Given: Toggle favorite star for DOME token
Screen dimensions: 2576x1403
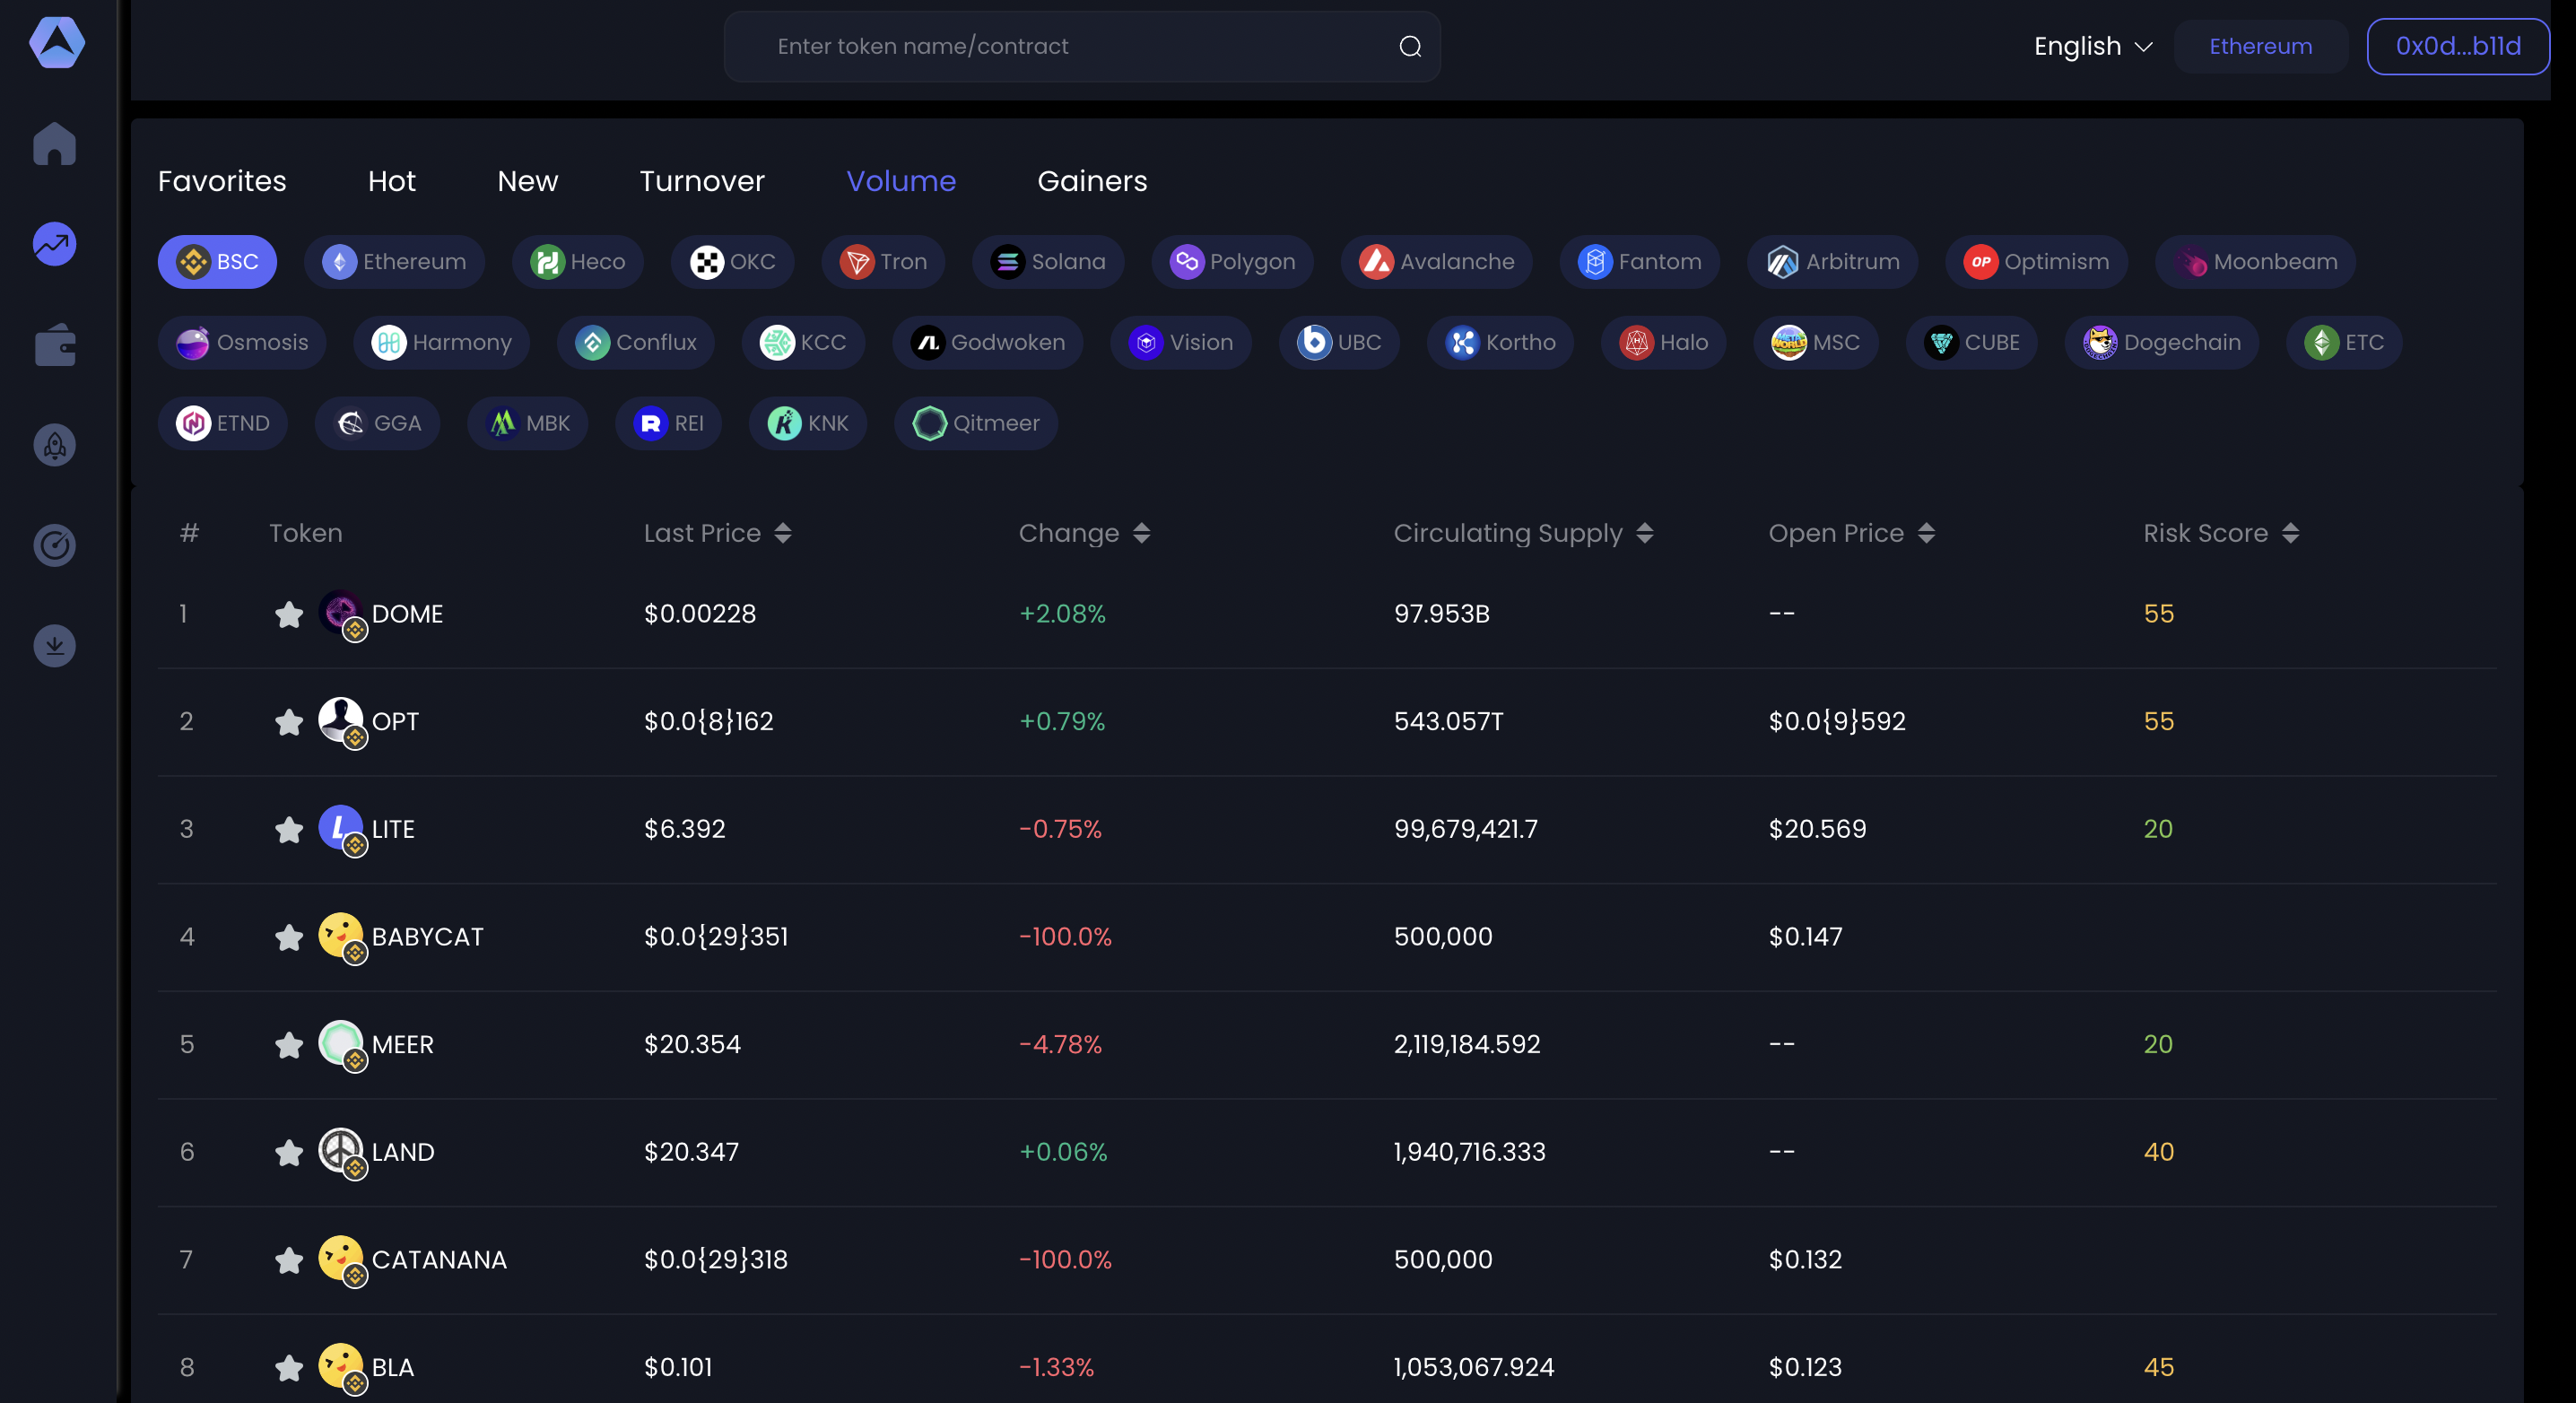Looking at the screenshot, I should [289, 614].
